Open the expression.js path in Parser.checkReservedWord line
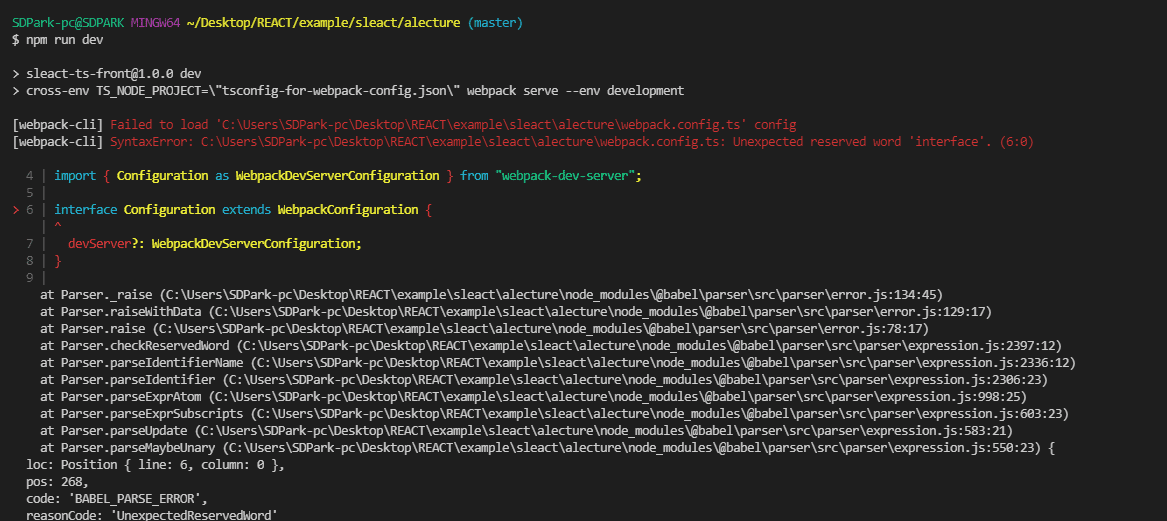The image size is (1167, 521). (x=640, y=345)
